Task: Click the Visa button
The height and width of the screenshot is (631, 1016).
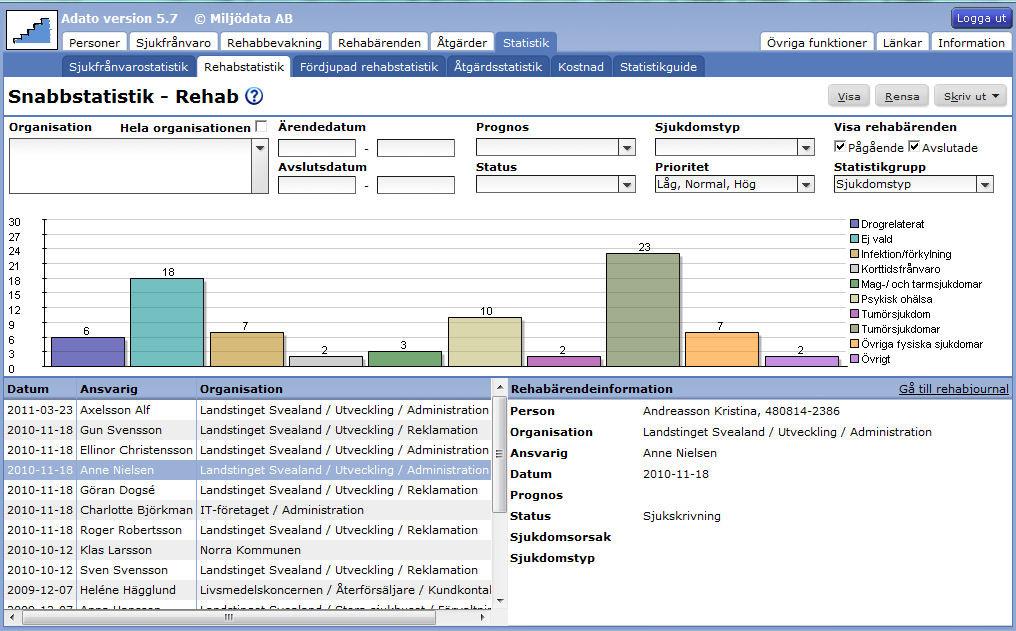Action: tap(849, 97)
